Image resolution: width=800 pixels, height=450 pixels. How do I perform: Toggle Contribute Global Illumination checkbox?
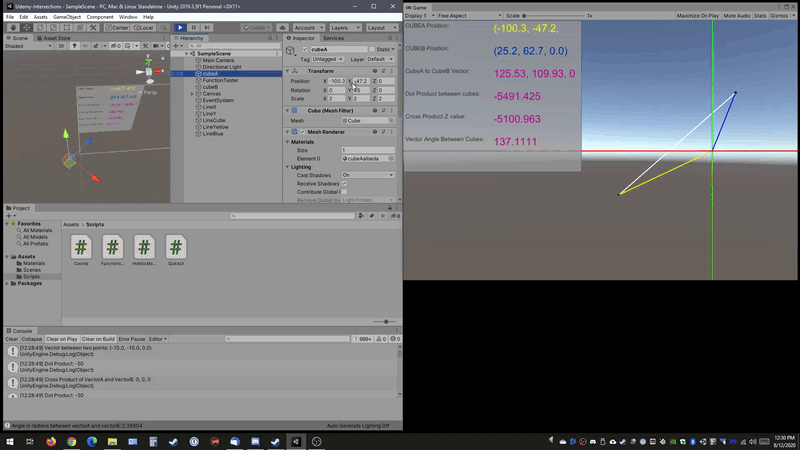pyautogui.click(x=344, y=192)
